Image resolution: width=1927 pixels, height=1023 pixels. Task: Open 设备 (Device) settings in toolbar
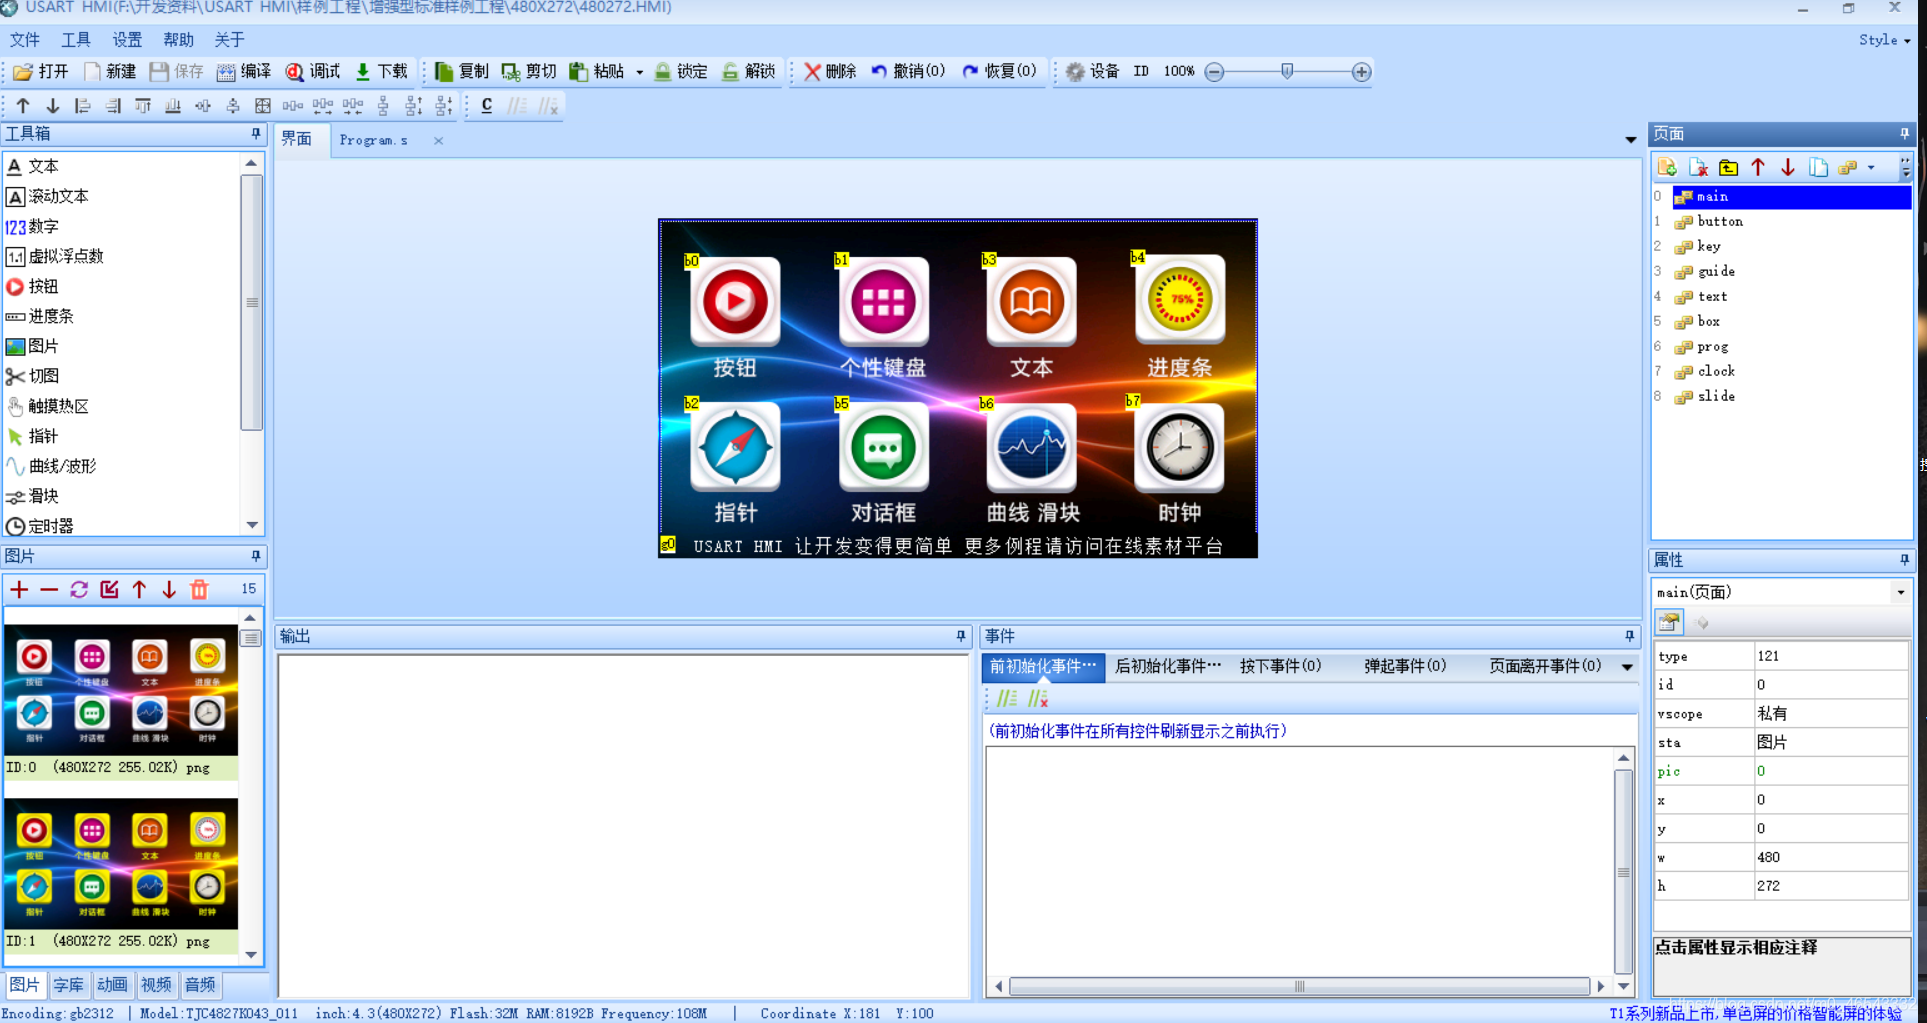pos(1092,71)
